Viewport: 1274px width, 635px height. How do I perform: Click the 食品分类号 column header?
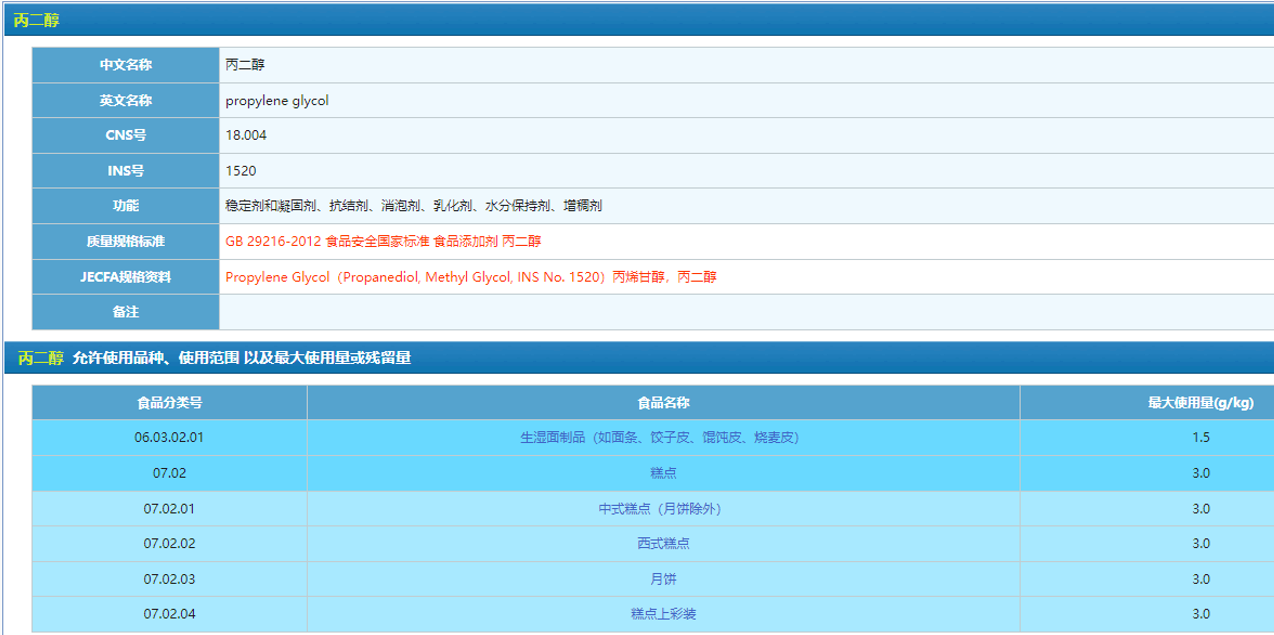click(169, 403)
